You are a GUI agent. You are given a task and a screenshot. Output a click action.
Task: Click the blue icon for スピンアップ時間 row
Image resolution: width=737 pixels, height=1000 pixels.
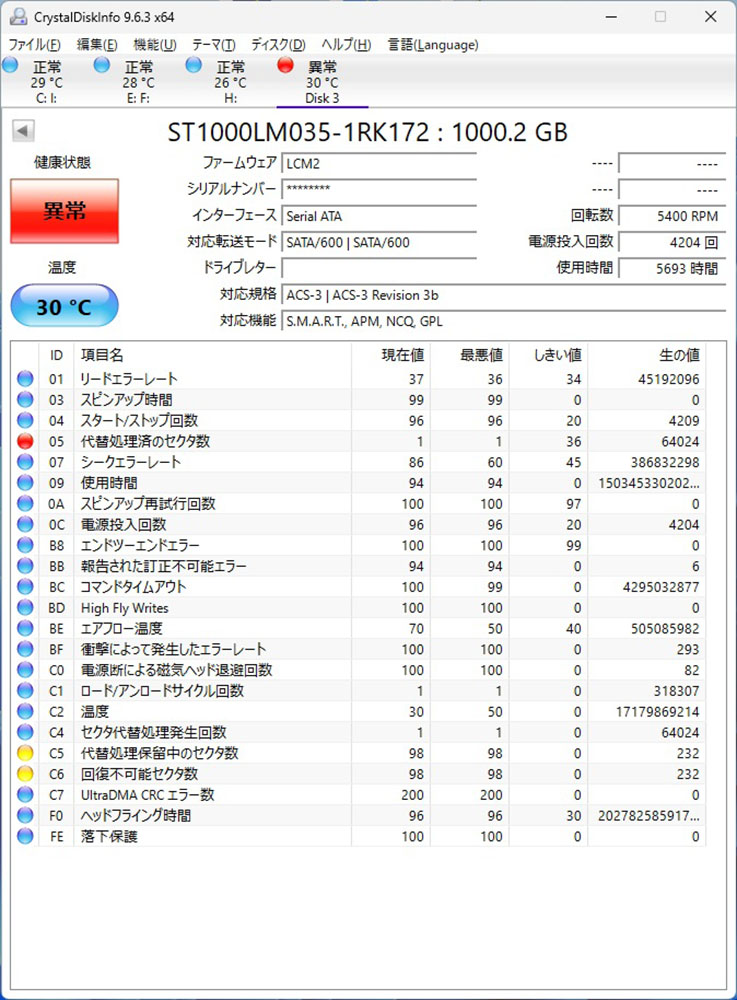tap(25, 400)
